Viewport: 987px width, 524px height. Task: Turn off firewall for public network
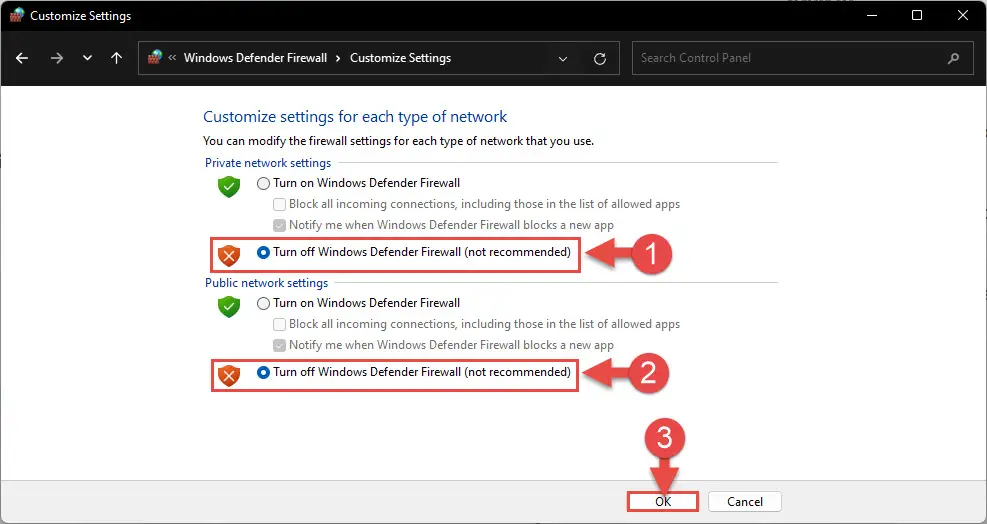click(x=263, y=373)
